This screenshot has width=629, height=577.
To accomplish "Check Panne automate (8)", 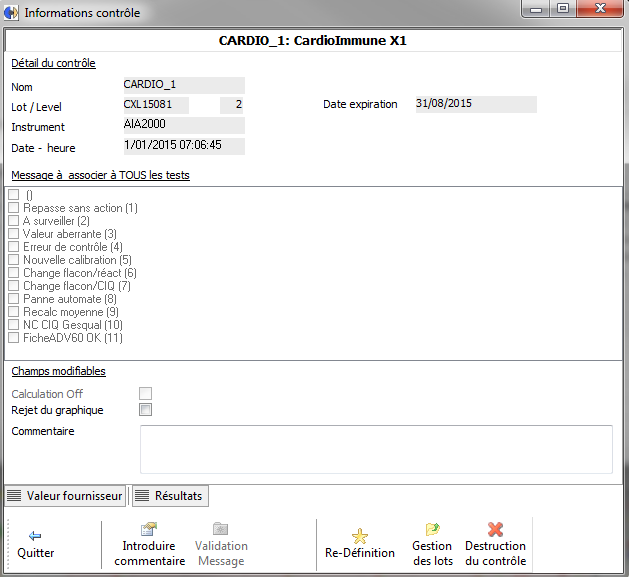I will click(14, 299).
